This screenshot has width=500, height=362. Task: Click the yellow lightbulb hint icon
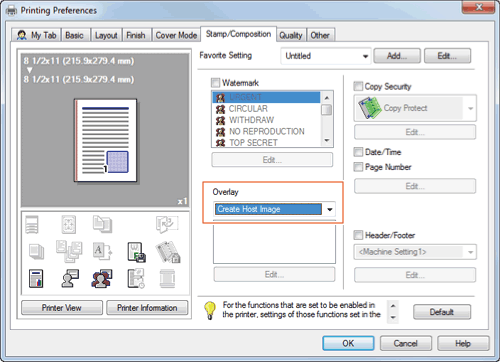coord(210,310)
